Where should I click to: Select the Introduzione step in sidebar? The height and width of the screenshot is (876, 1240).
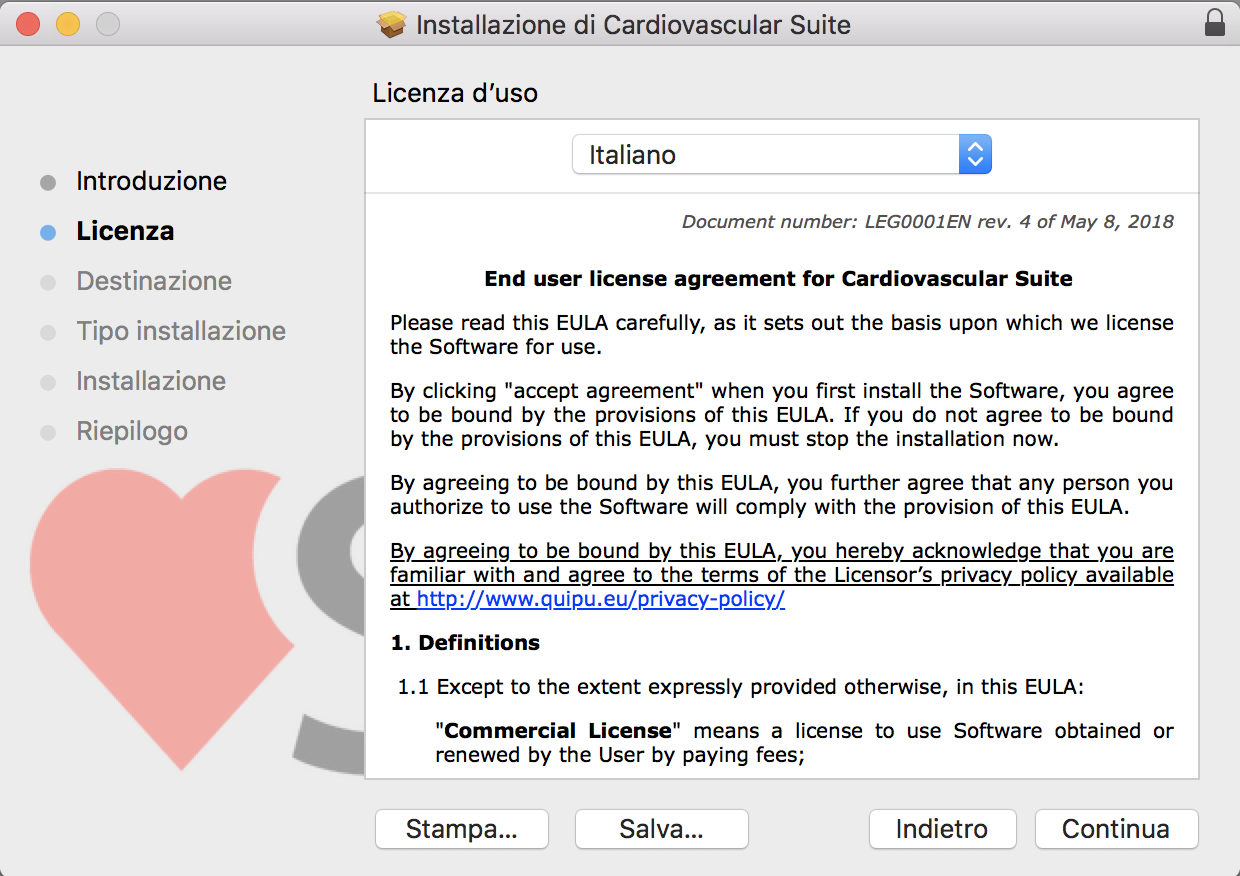click(151, 181)
